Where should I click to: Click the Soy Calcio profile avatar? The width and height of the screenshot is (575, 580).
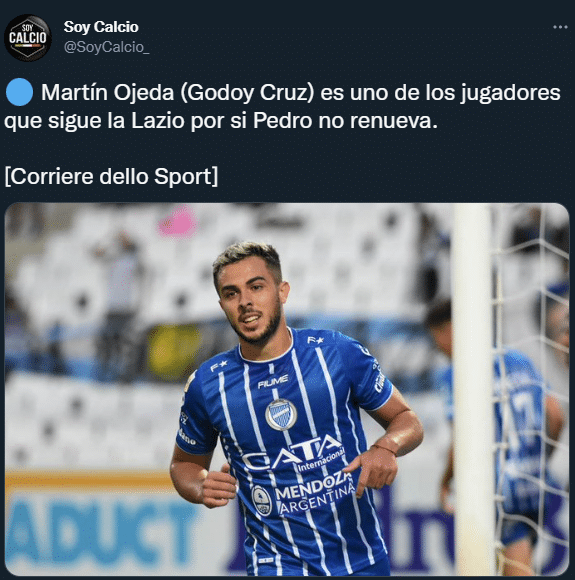pyautogui.click(x=28, y=38)
